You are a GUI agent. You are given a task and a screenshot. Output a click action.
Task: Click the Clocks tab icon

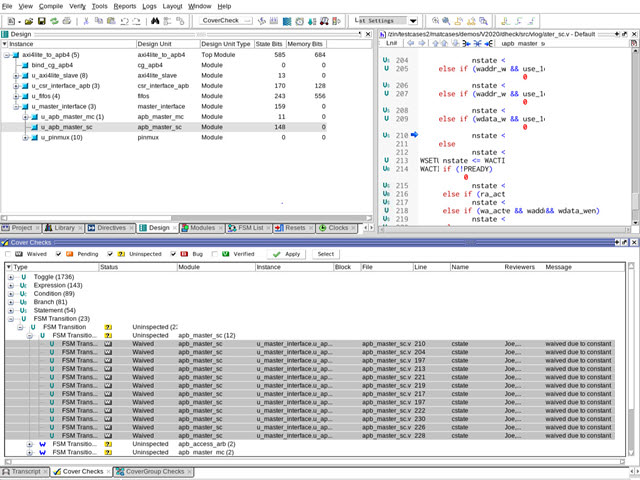coord(322,228)
